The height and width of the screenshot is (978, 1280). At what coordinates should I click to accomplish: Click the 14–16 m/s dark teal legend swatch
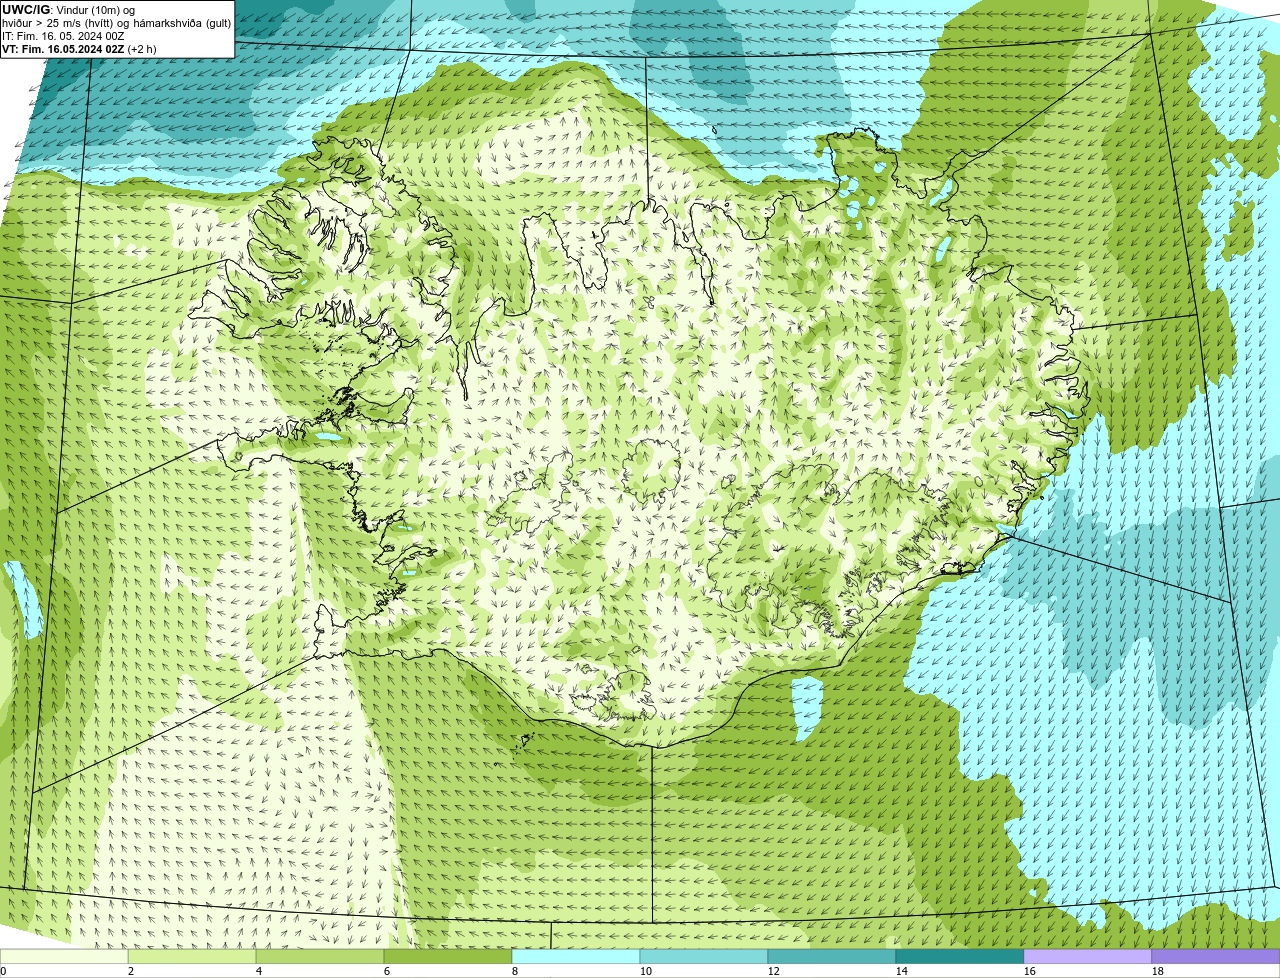coord(960,957)
